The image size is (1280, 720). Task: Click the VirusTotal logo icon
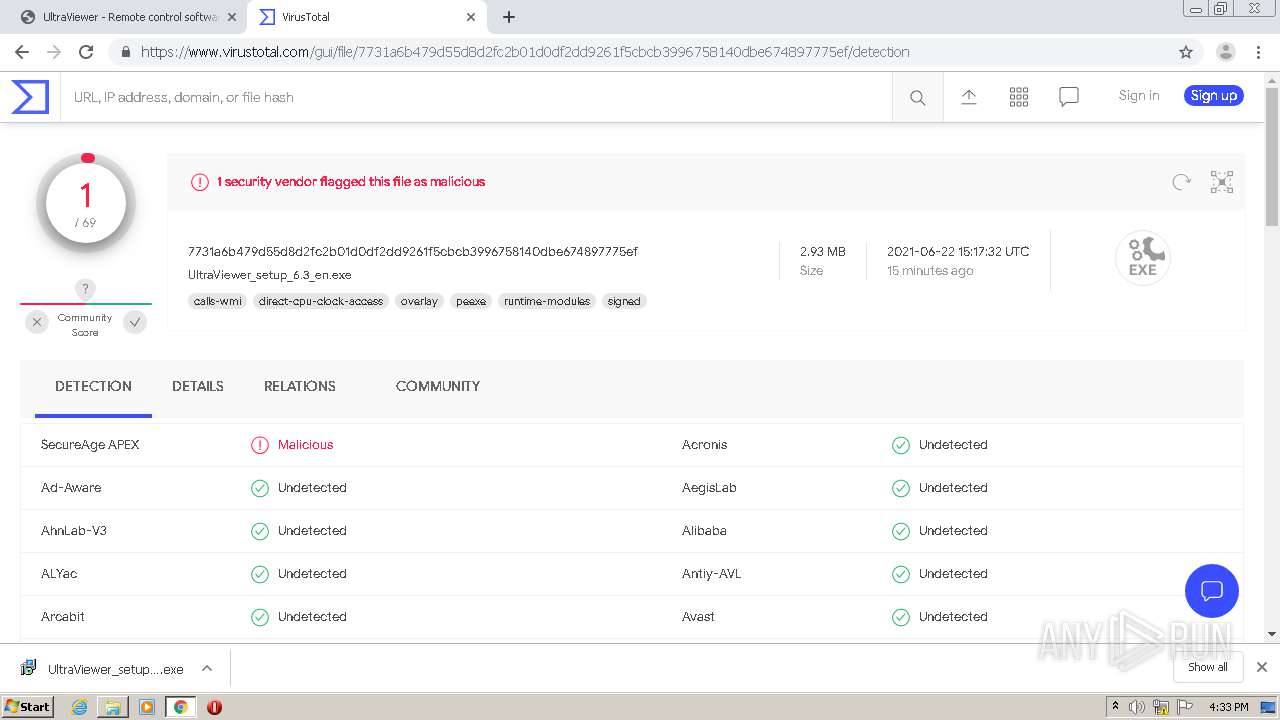tap(29, 97)
